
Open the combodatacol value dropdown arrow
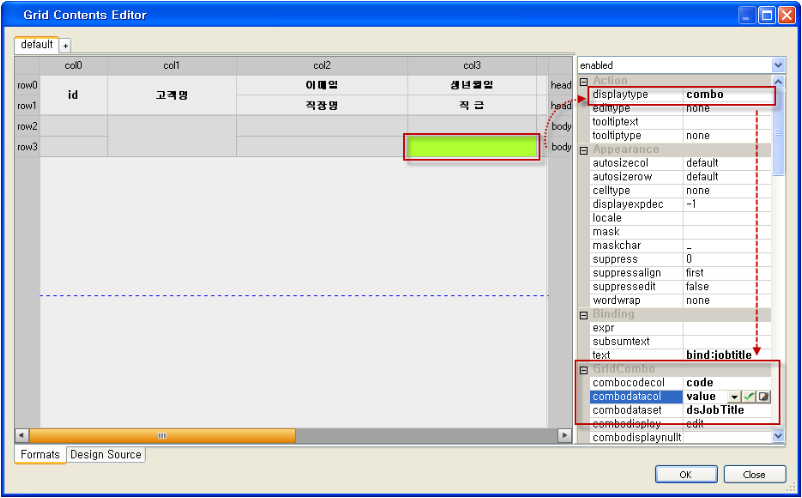pos(734,397)
